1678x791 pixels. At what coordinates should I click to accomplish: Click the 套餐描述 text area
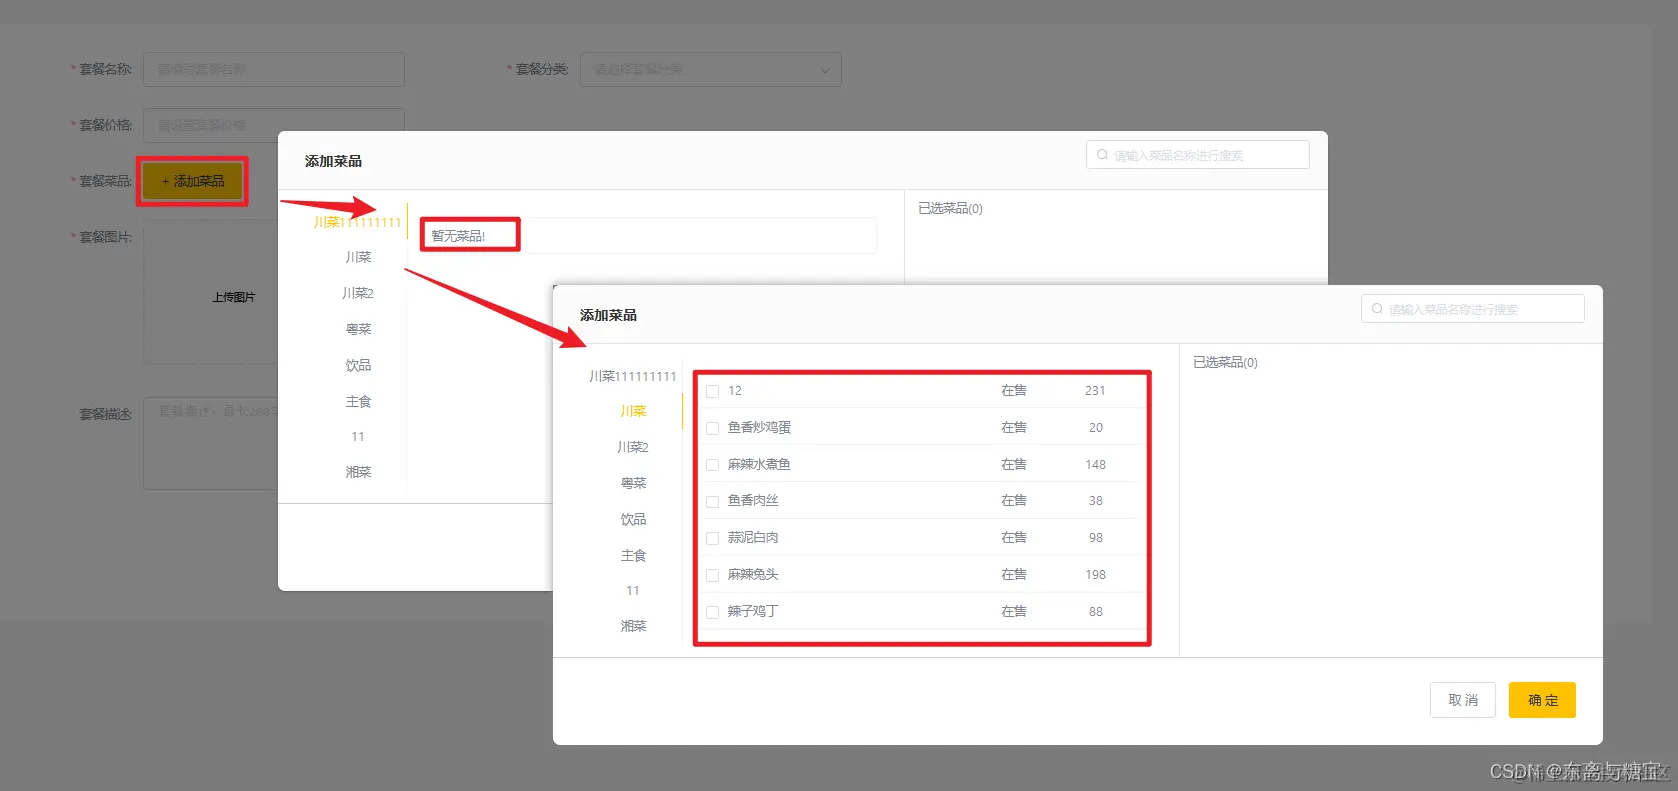coord(210,443)
